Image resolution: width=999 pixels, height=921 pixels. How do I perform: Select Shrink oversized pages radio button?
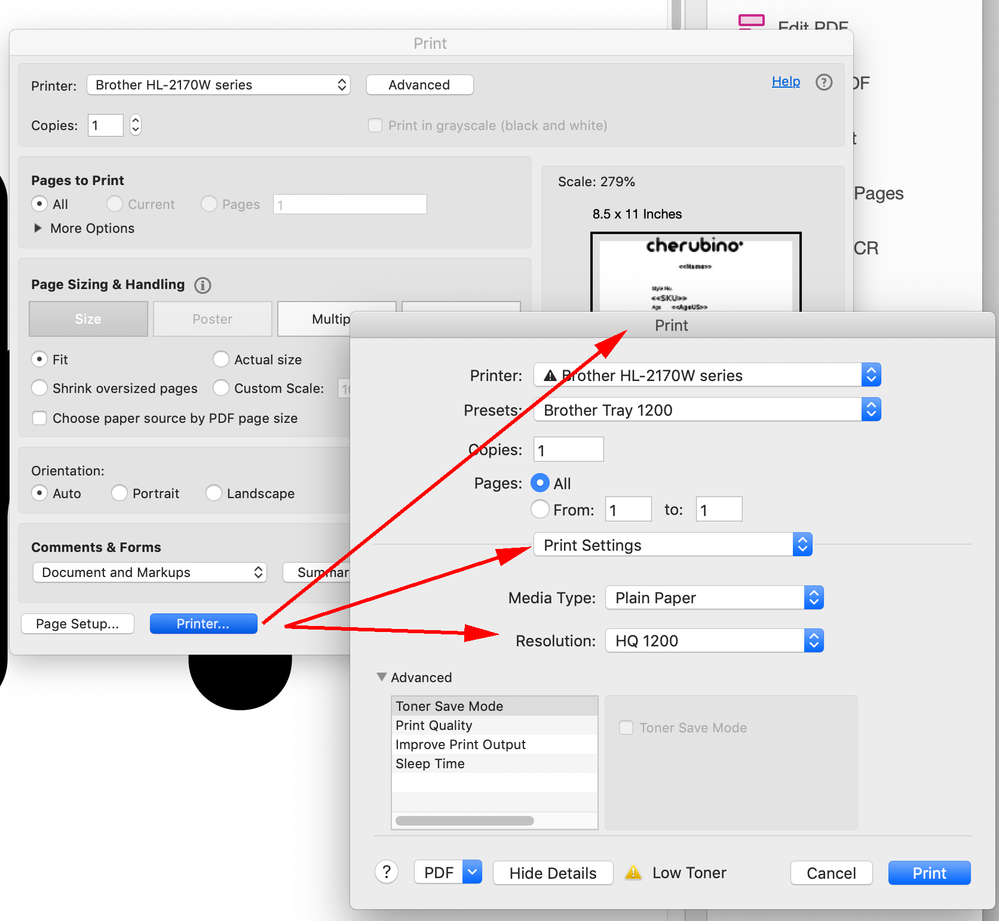tap(40, 388)
